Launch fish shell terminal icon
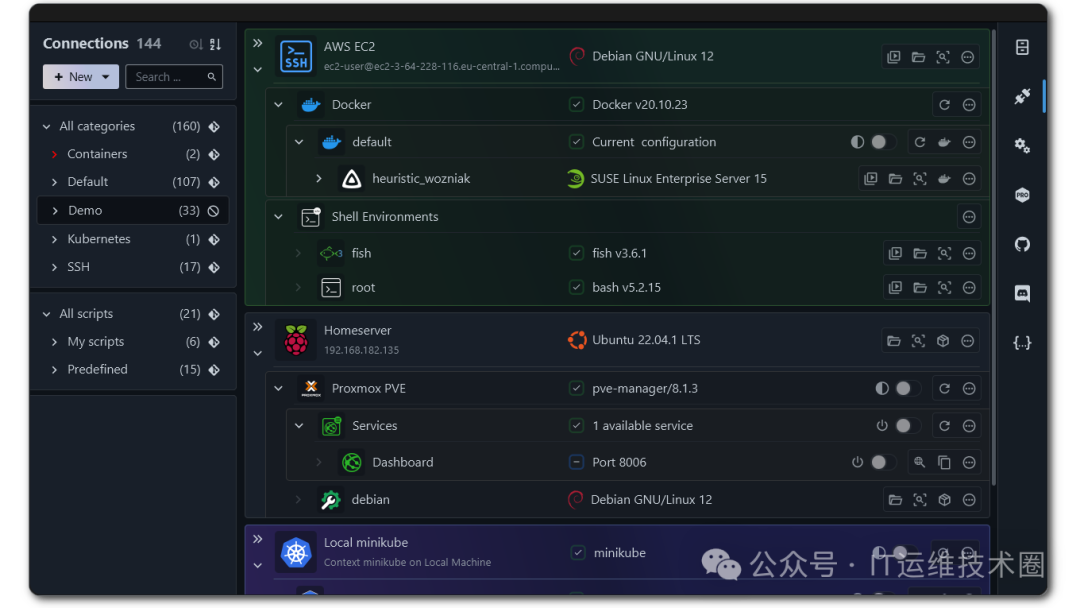The image size is (1080, 608). pos(895,253)
